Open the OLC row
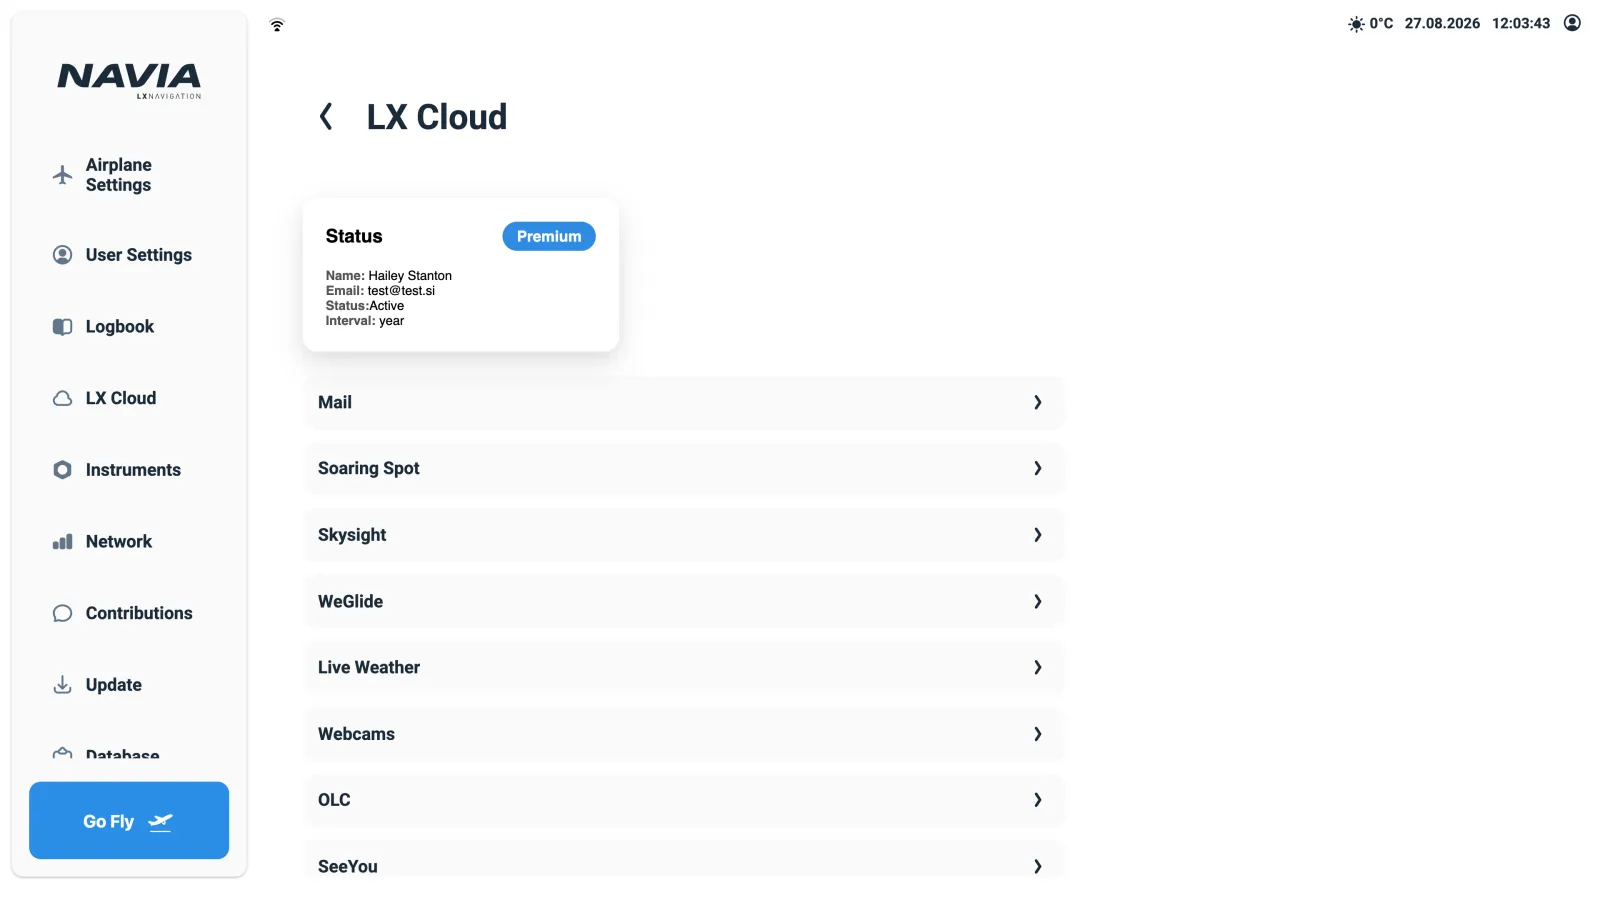This screenshot has width=1600, height=900. pyautogui.click(x=684, y=800)
